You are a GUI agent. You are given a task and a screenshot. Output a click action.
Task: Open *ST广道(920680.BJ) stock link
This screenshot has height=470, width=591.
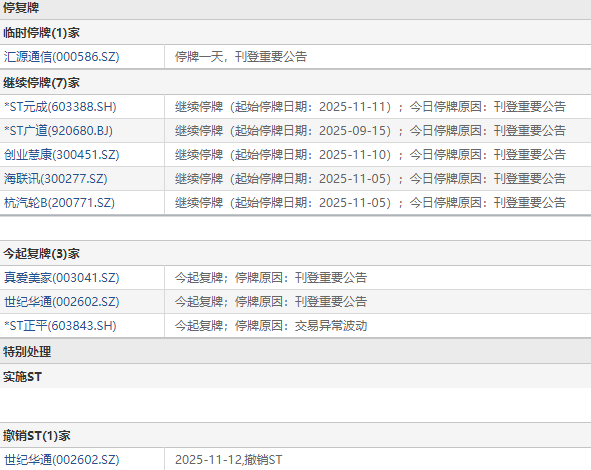tap(58, 131)
